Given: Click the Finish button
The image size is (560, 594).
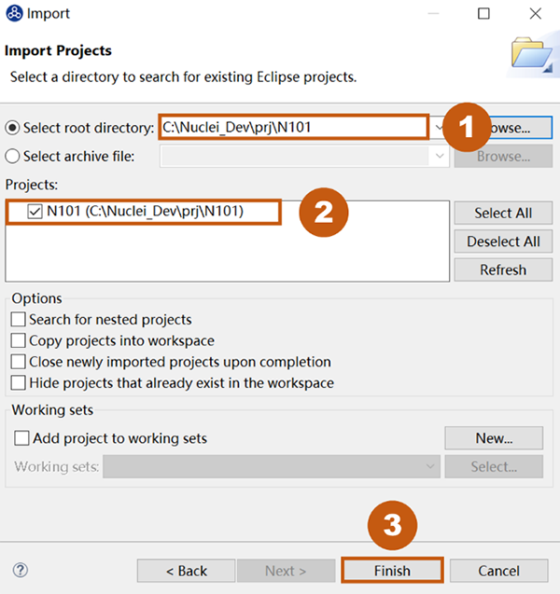Looking at the screenshot, I should click(392, 570).
